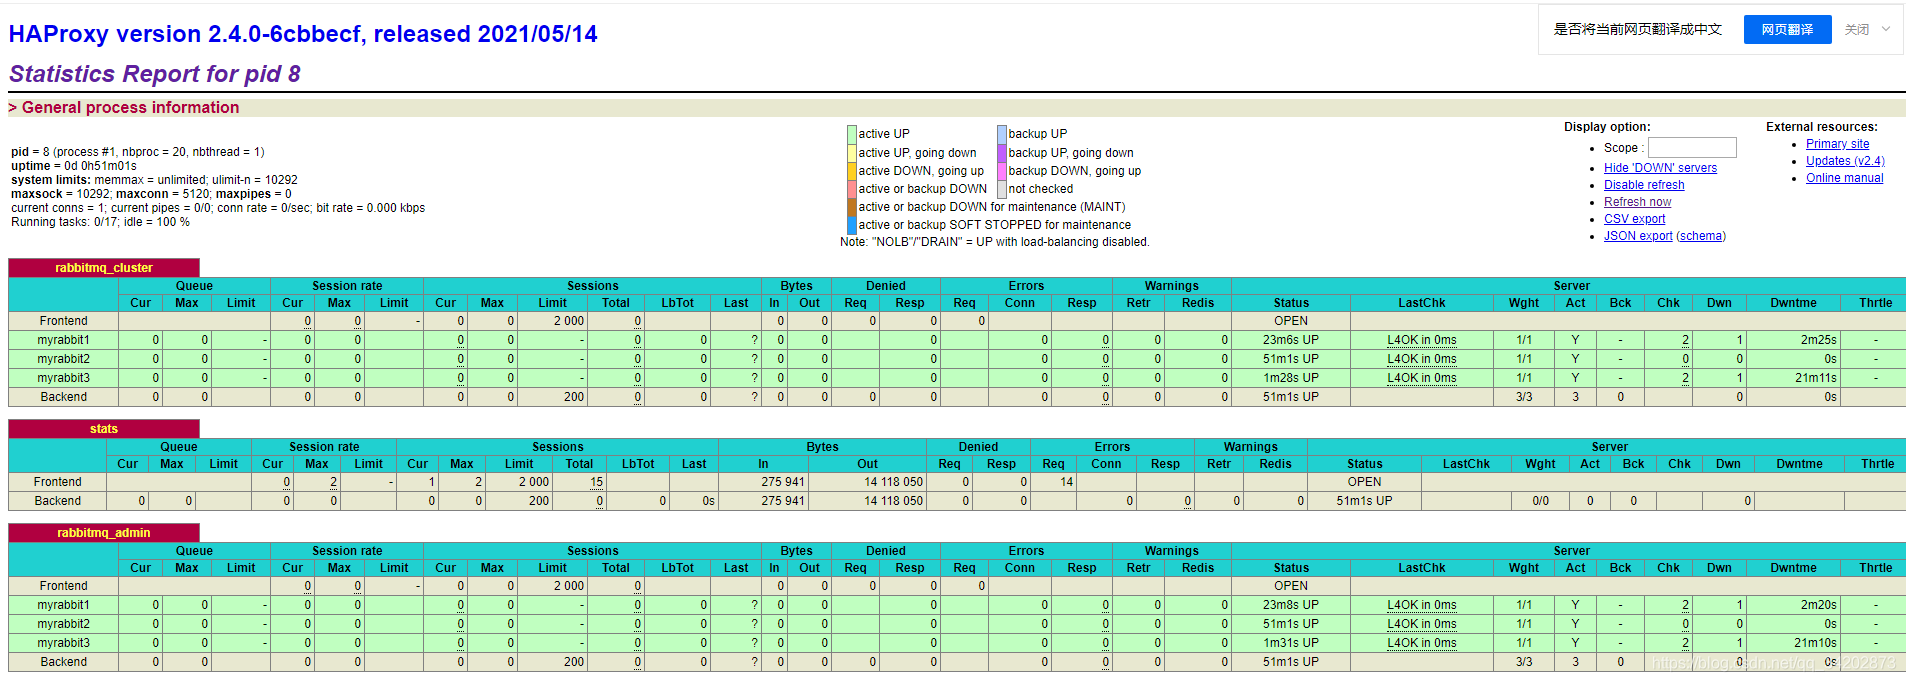Click the SOFT STOPPED legend color swatch
1906x682 pixels.
coord(852,225)
